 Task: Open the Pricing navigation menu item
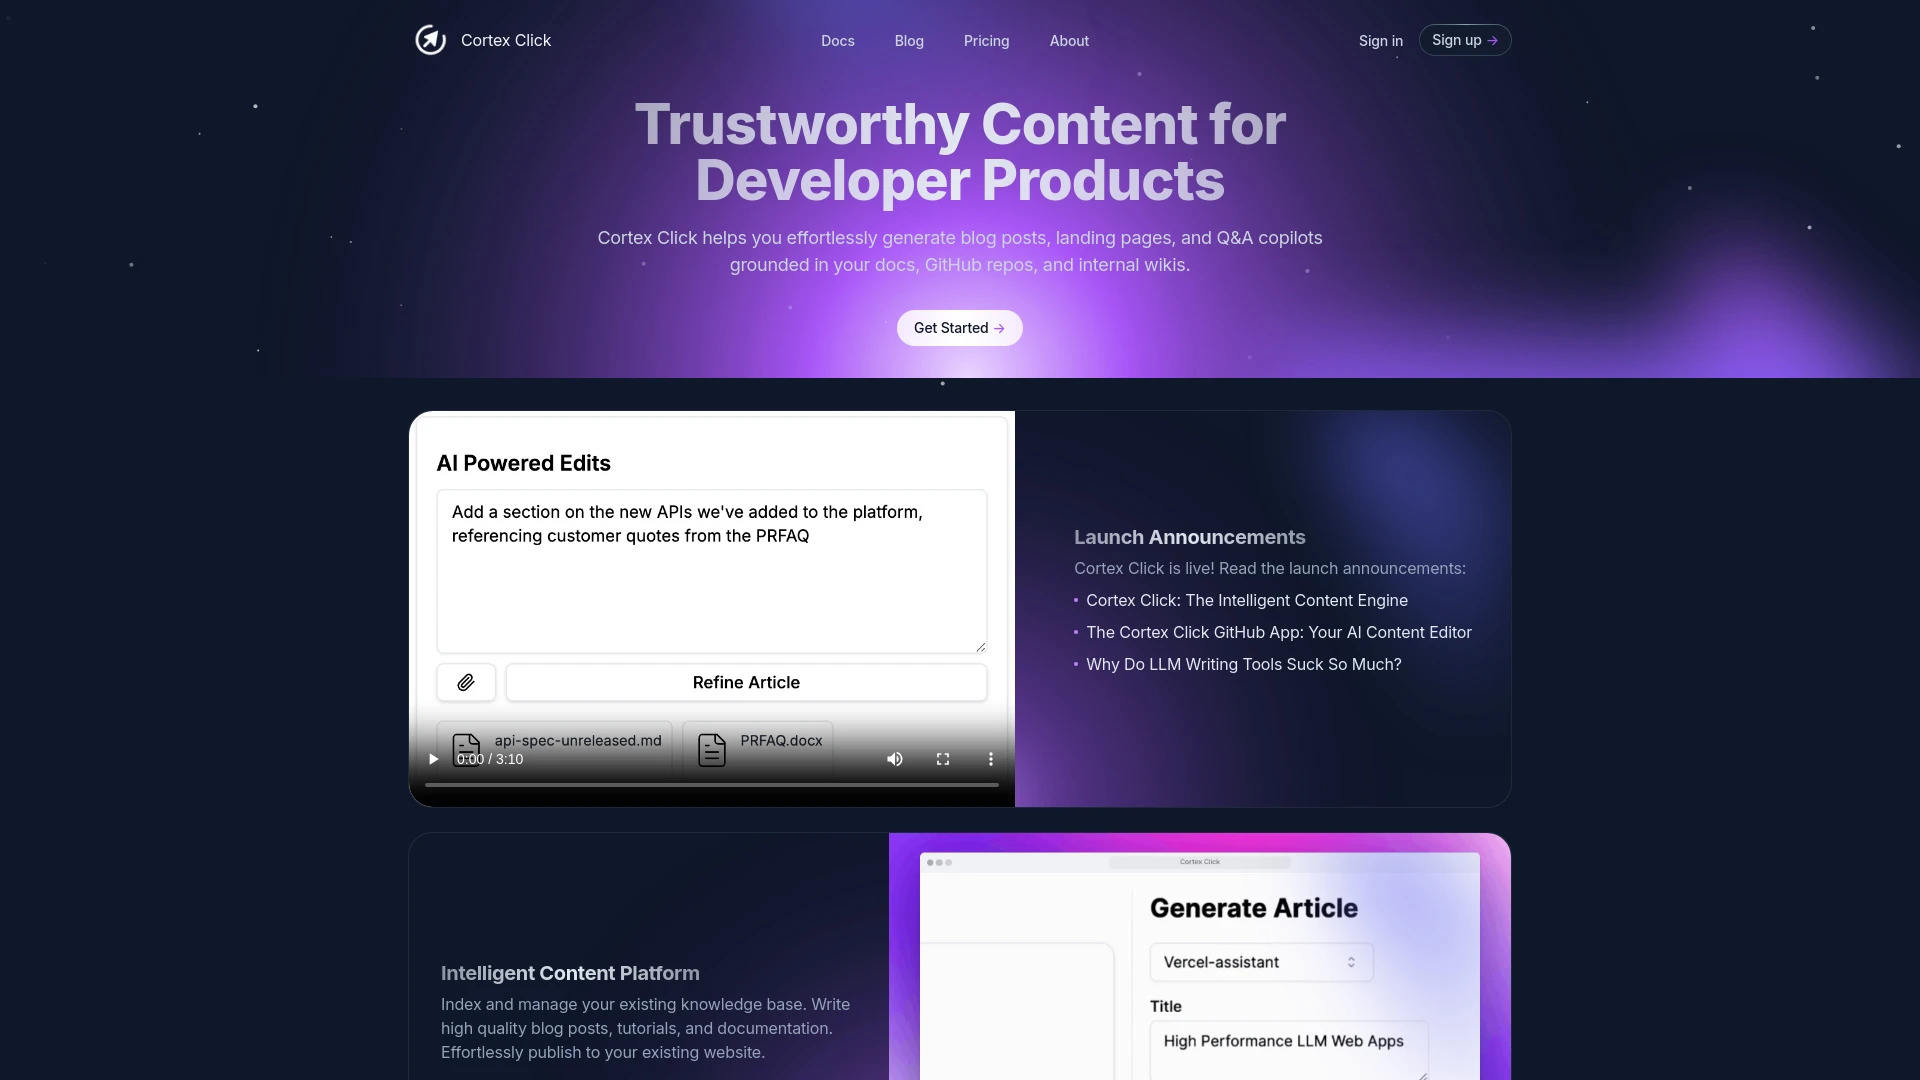986,40
